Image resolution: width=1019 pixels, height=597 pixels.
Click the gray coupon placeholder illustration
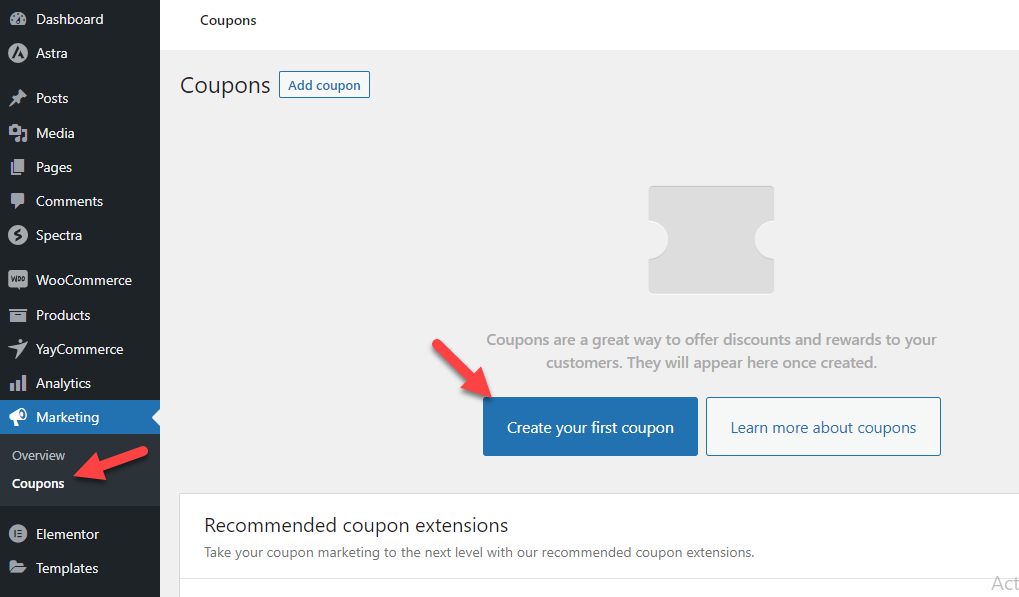(x=711, y=240)
